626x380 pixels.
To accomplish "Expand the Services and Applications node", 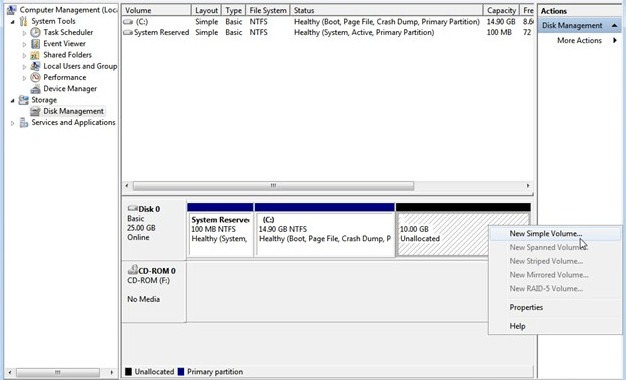I will 13,123.
